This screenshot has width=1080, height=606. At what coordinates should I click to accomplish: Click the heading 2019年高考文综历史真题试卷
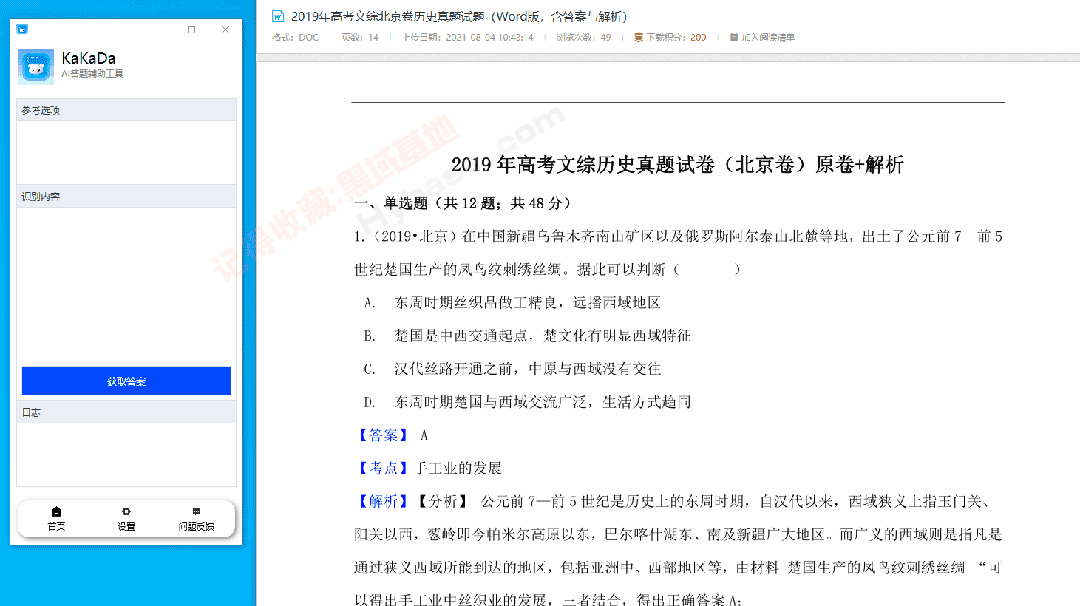[x=677, y=165]
